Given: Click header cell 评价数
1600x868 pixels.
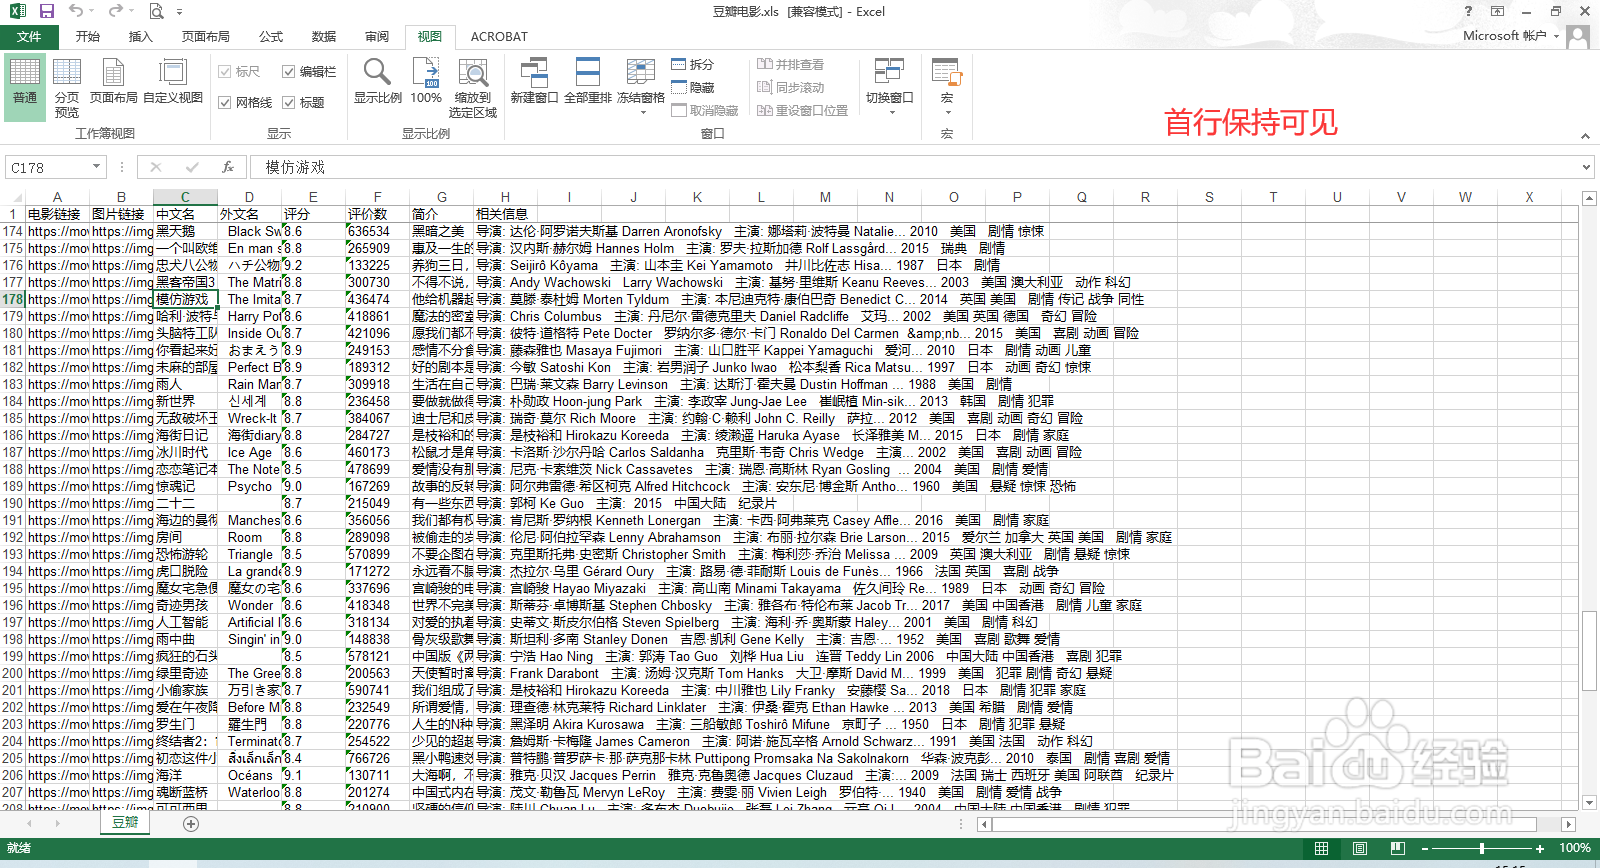Looking at the screenshot, I should [x=377, y=214].
